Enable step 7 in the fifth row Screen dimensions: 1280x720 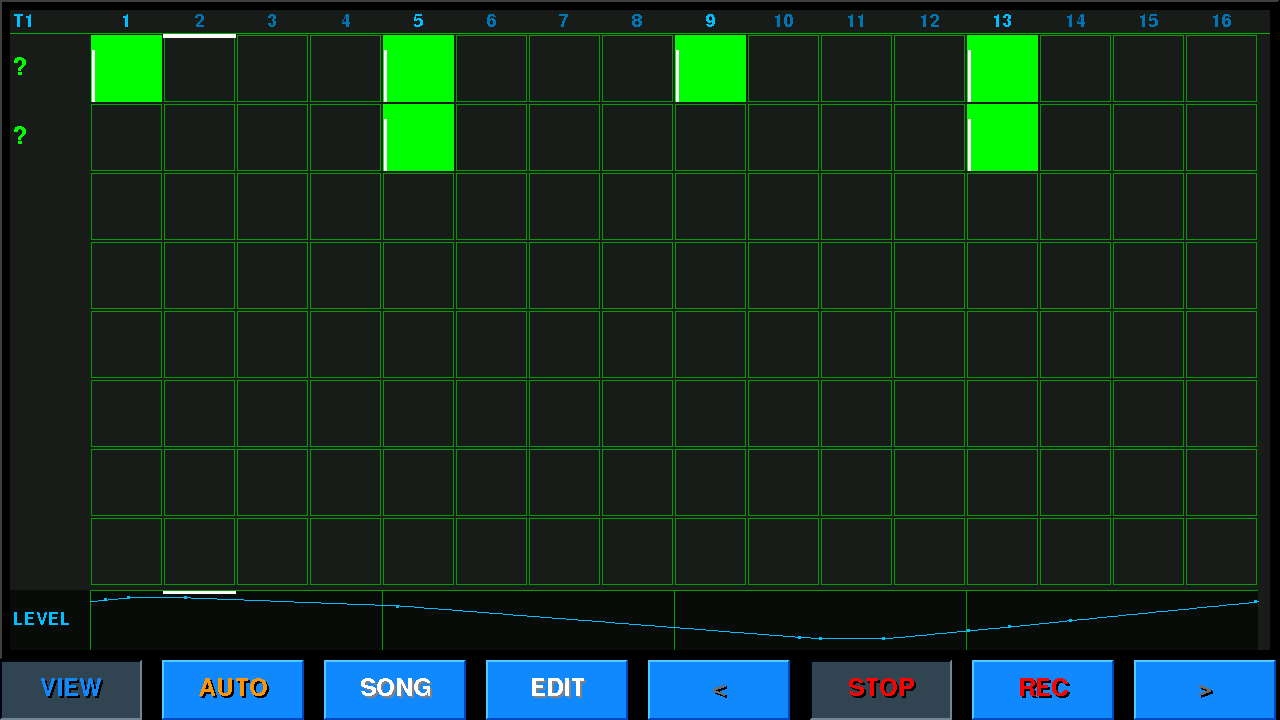coord(564,344)
